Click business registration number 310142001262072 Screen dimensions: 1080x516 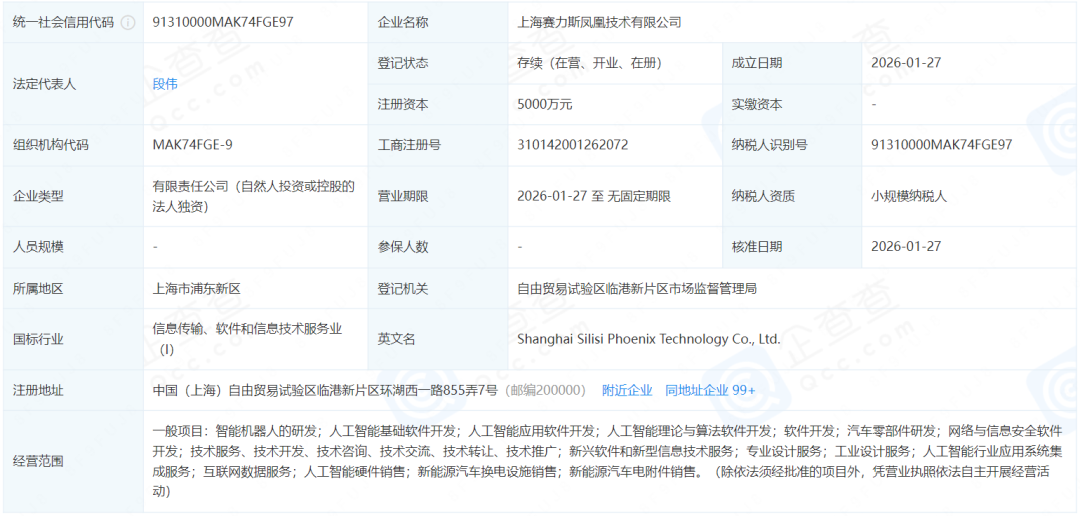pyautogui.click(x=573, y=145)
